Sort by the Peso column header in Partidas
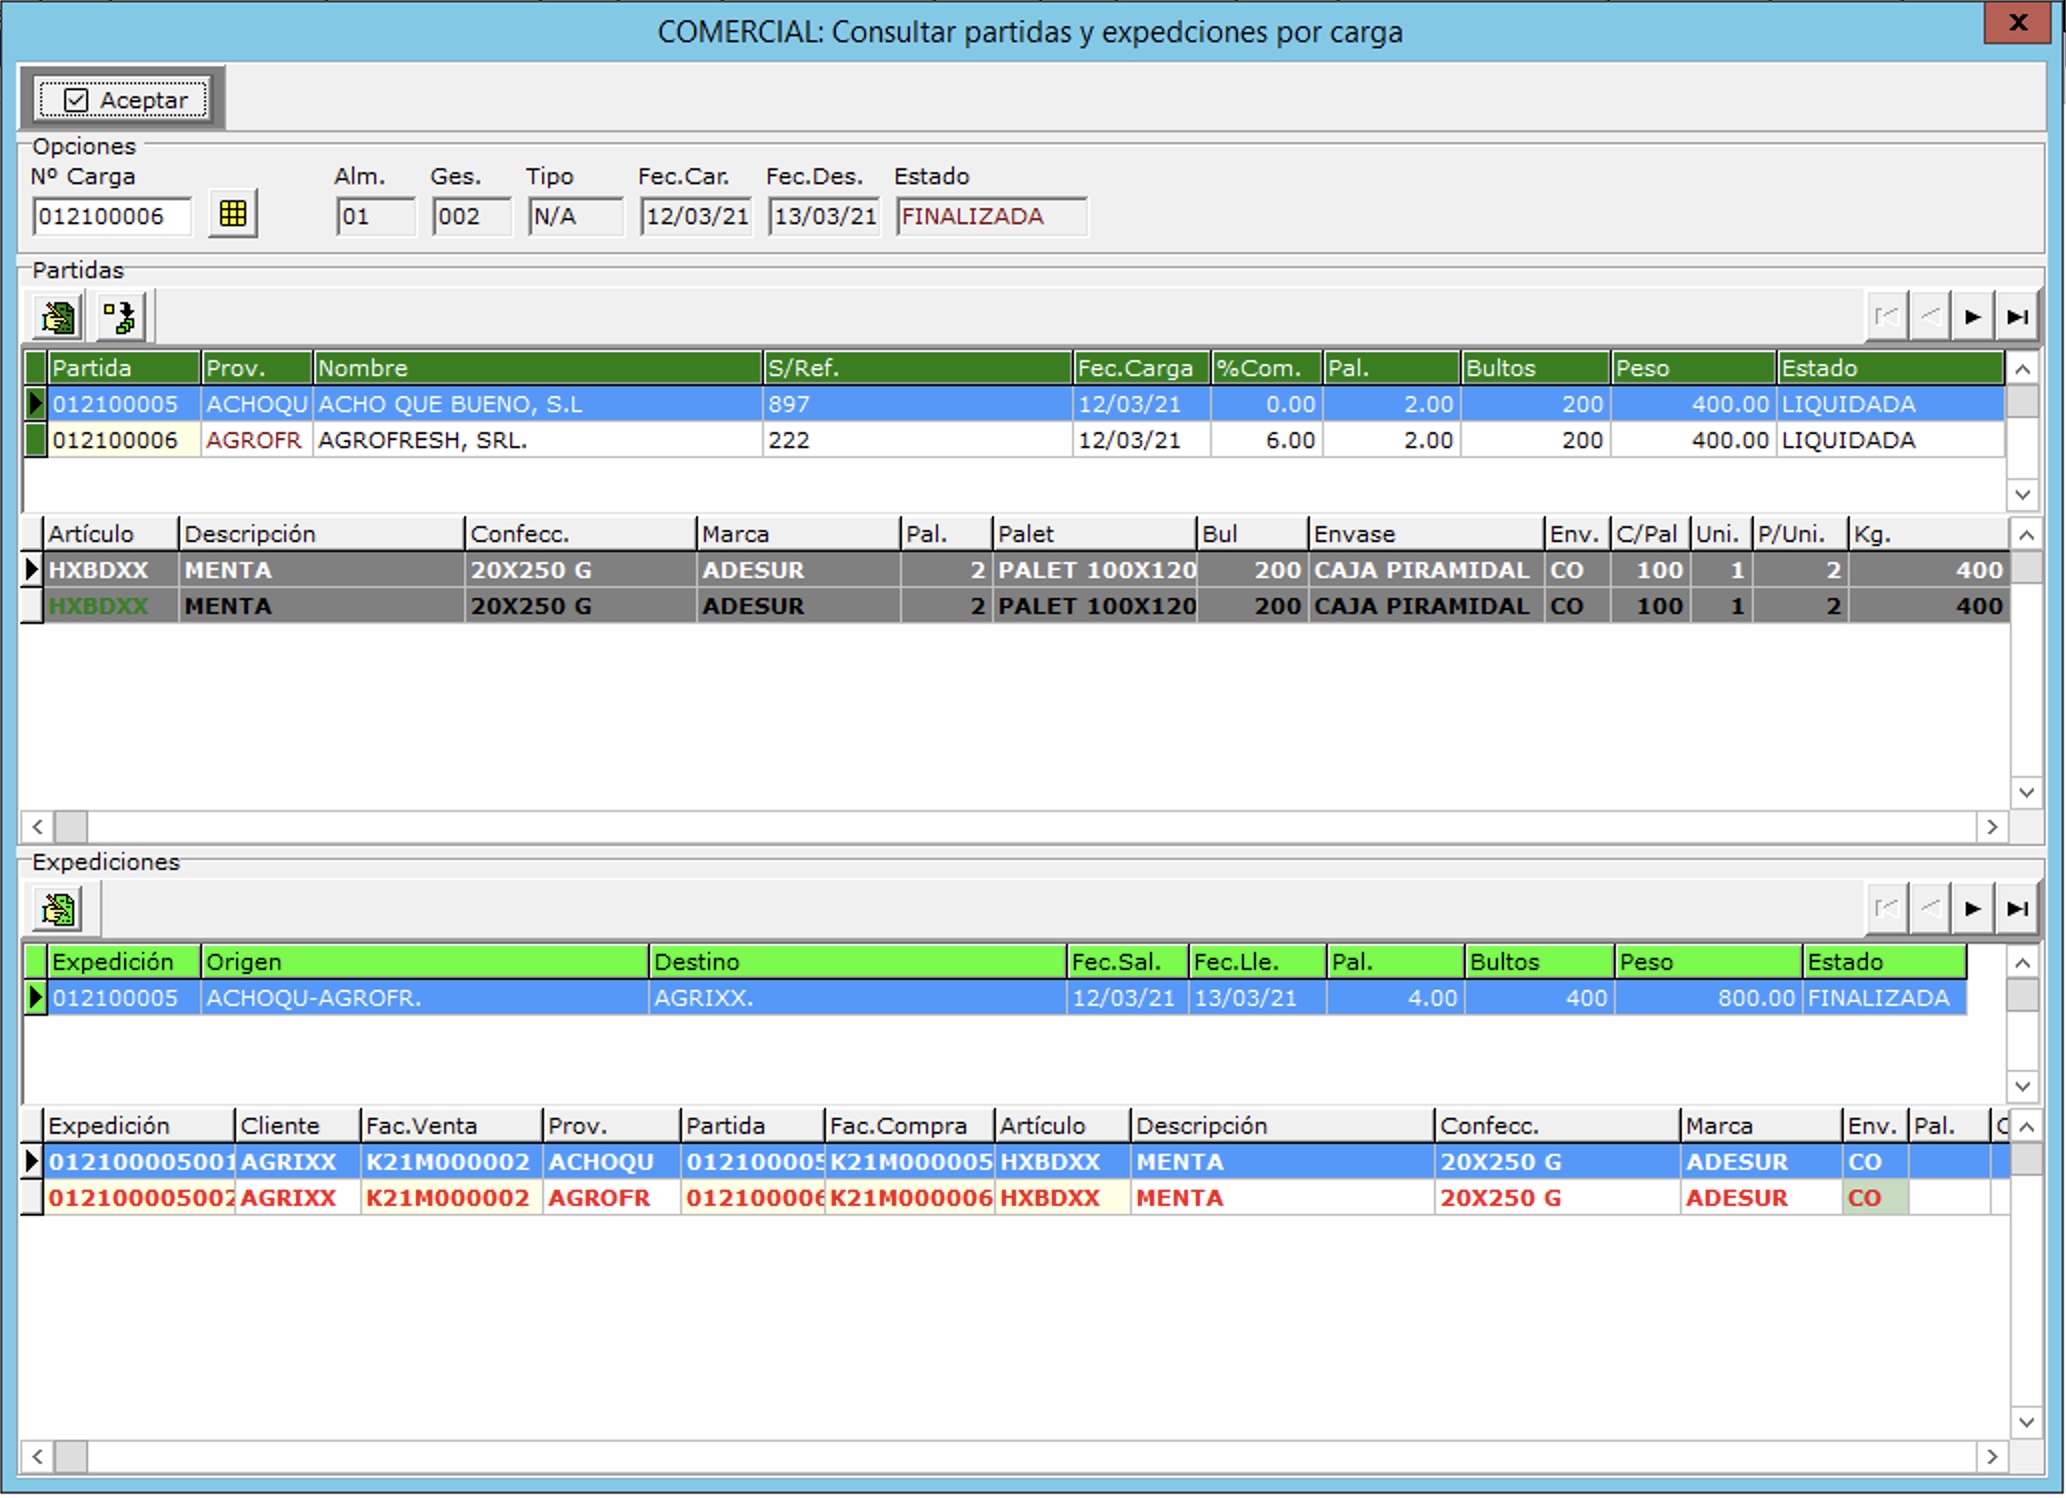This screenshot has width=2066, height=1498. [1692, 368]
